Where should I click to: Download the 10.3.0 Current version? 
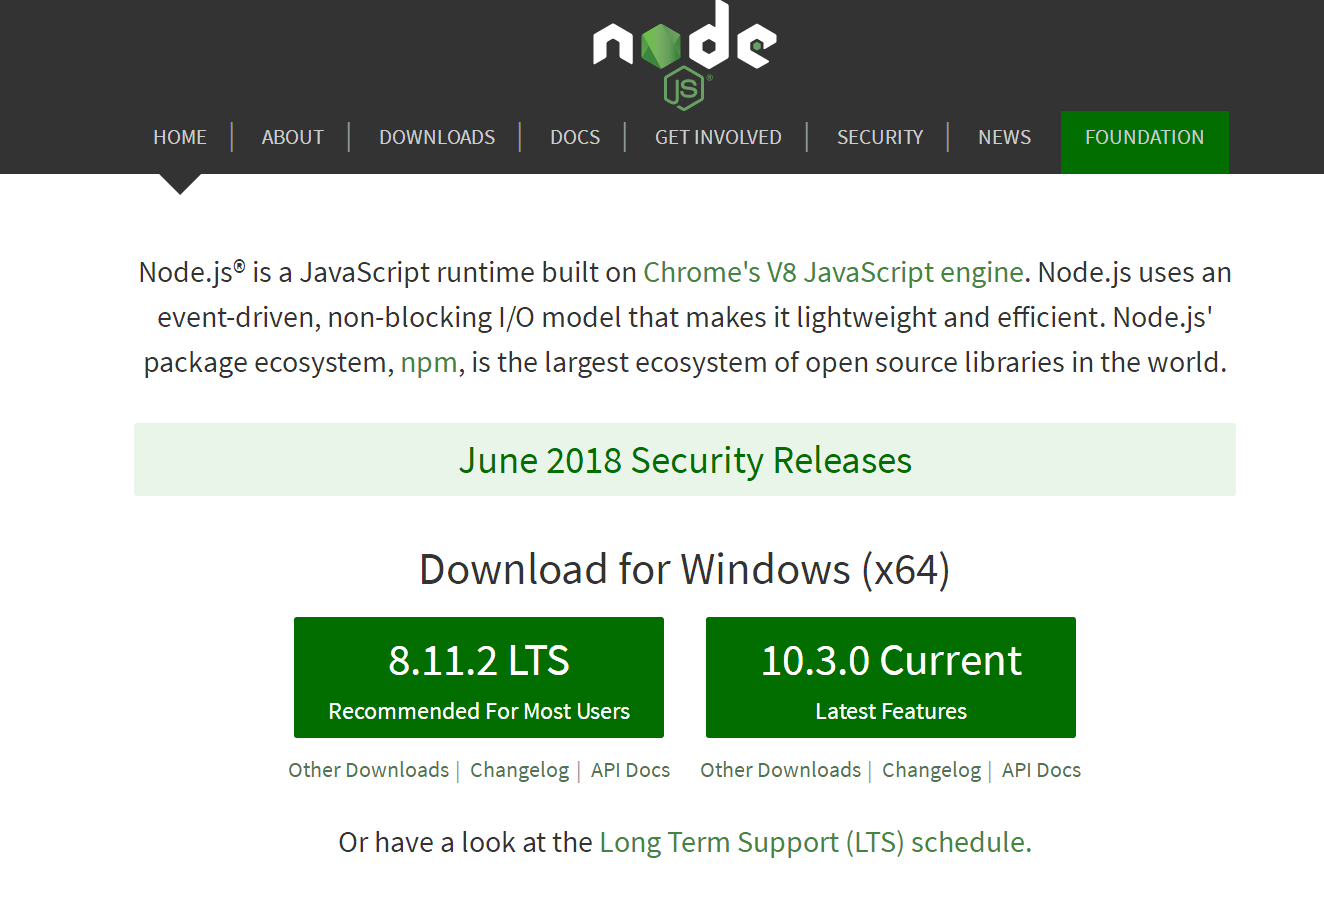tap(891, 677)
